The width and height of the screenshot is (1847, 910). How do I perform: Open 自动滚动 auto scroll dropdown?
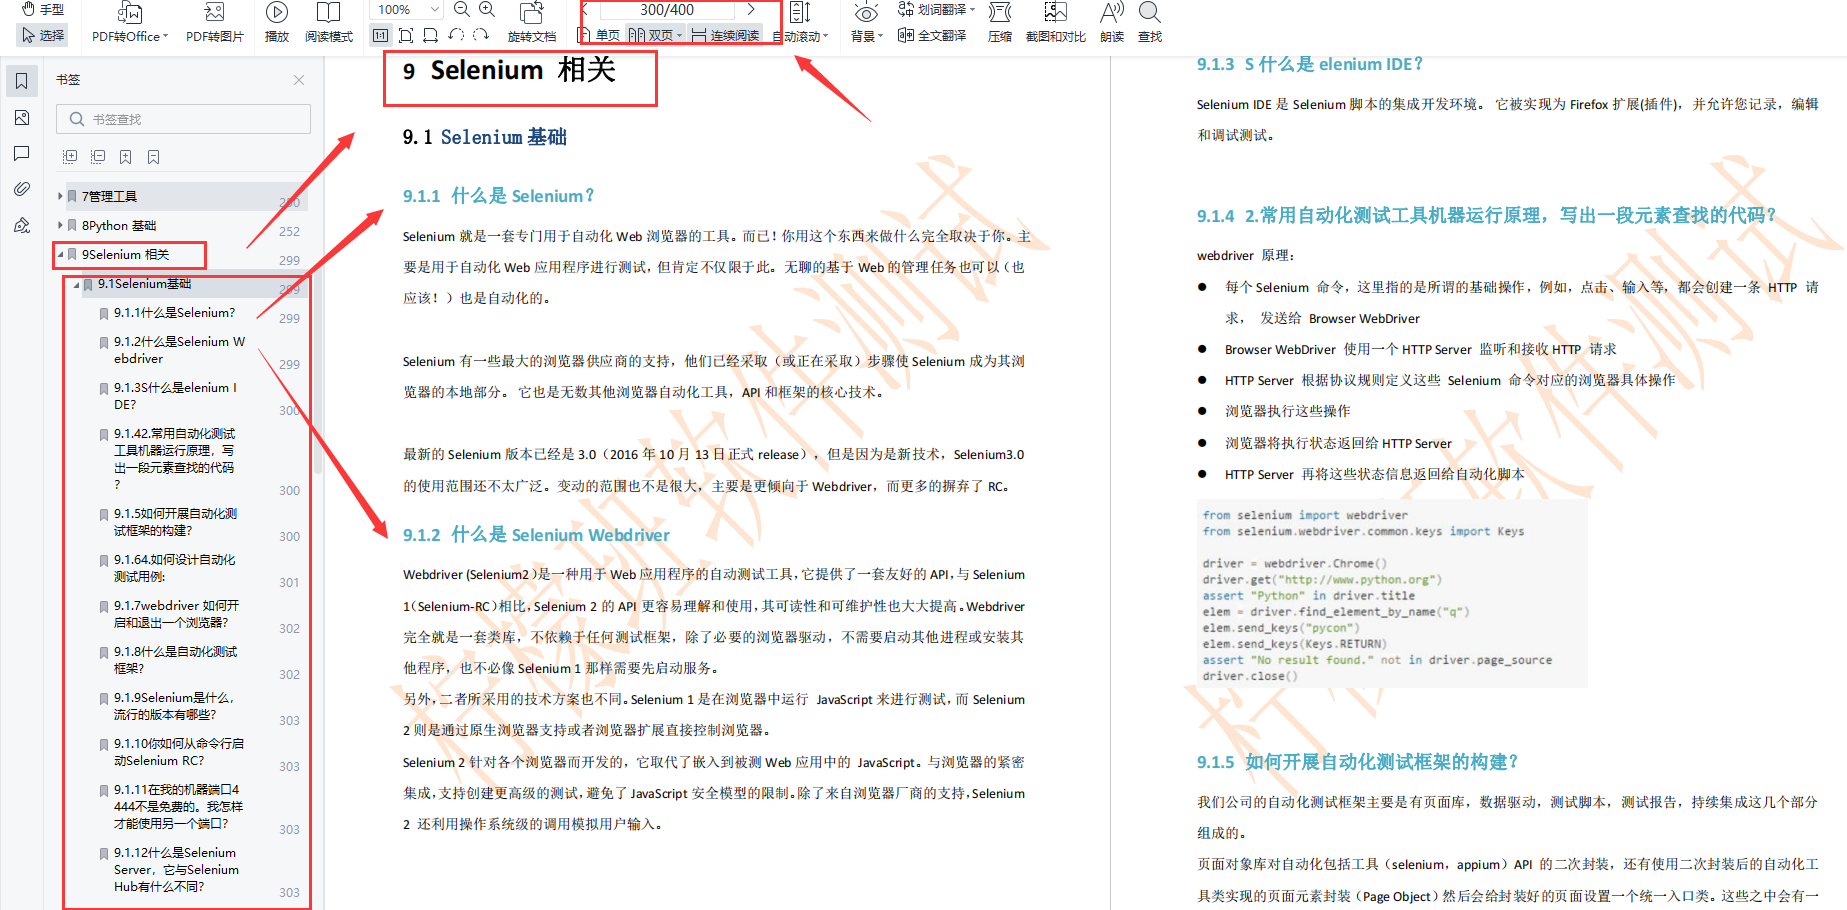pos(800,23)
